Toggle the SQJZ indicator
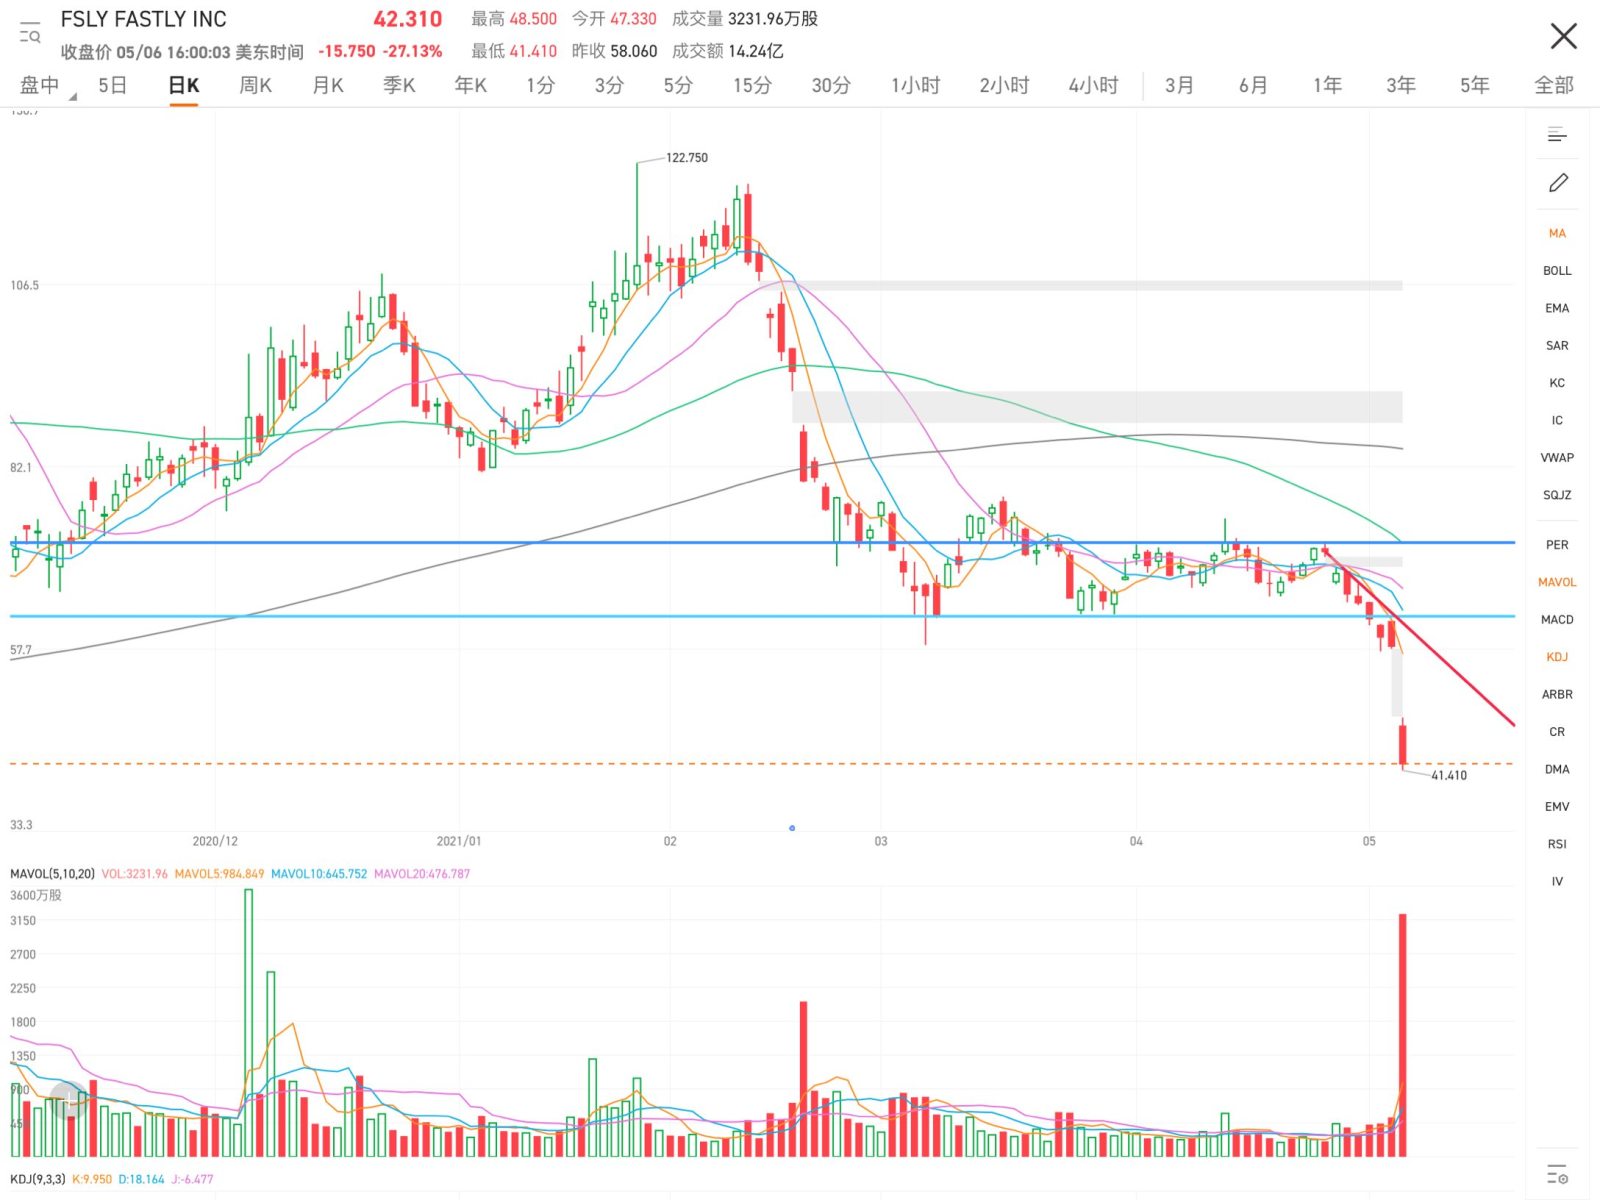The height and width of the screenshot is (1200, 1600). tap(1557, 495)
